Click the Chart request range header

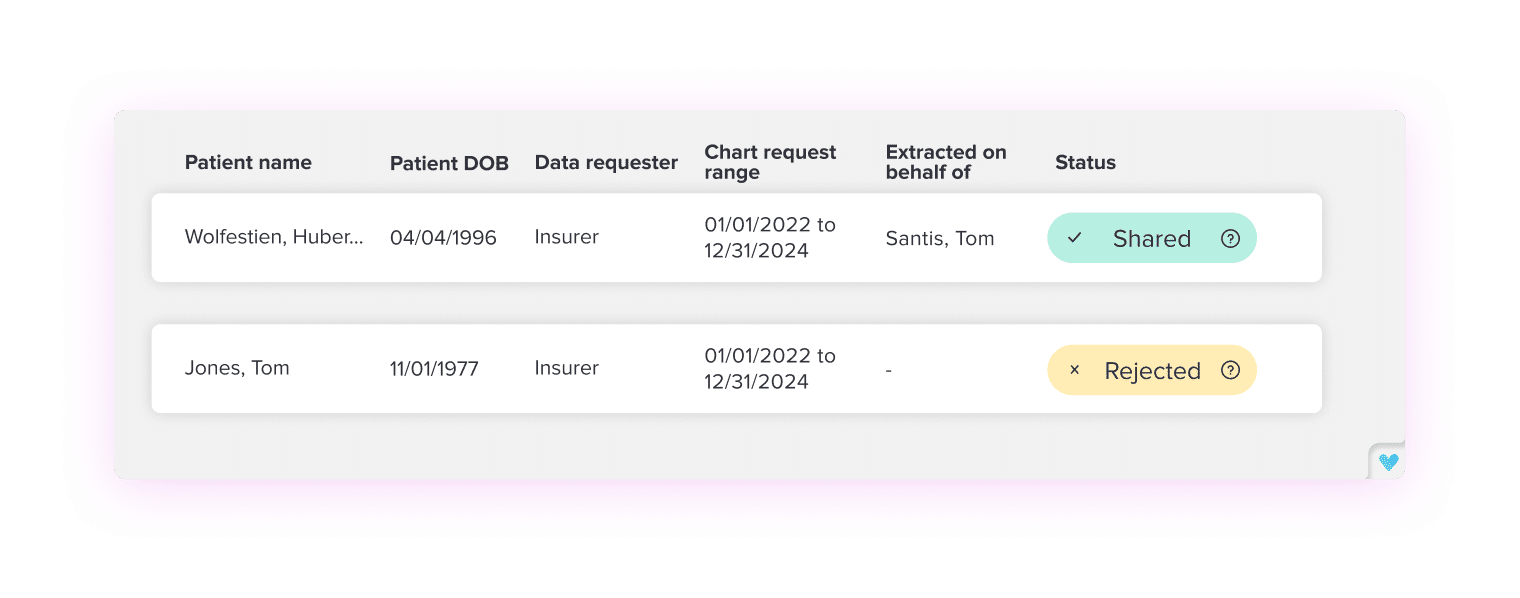click(x=770, y=162)
